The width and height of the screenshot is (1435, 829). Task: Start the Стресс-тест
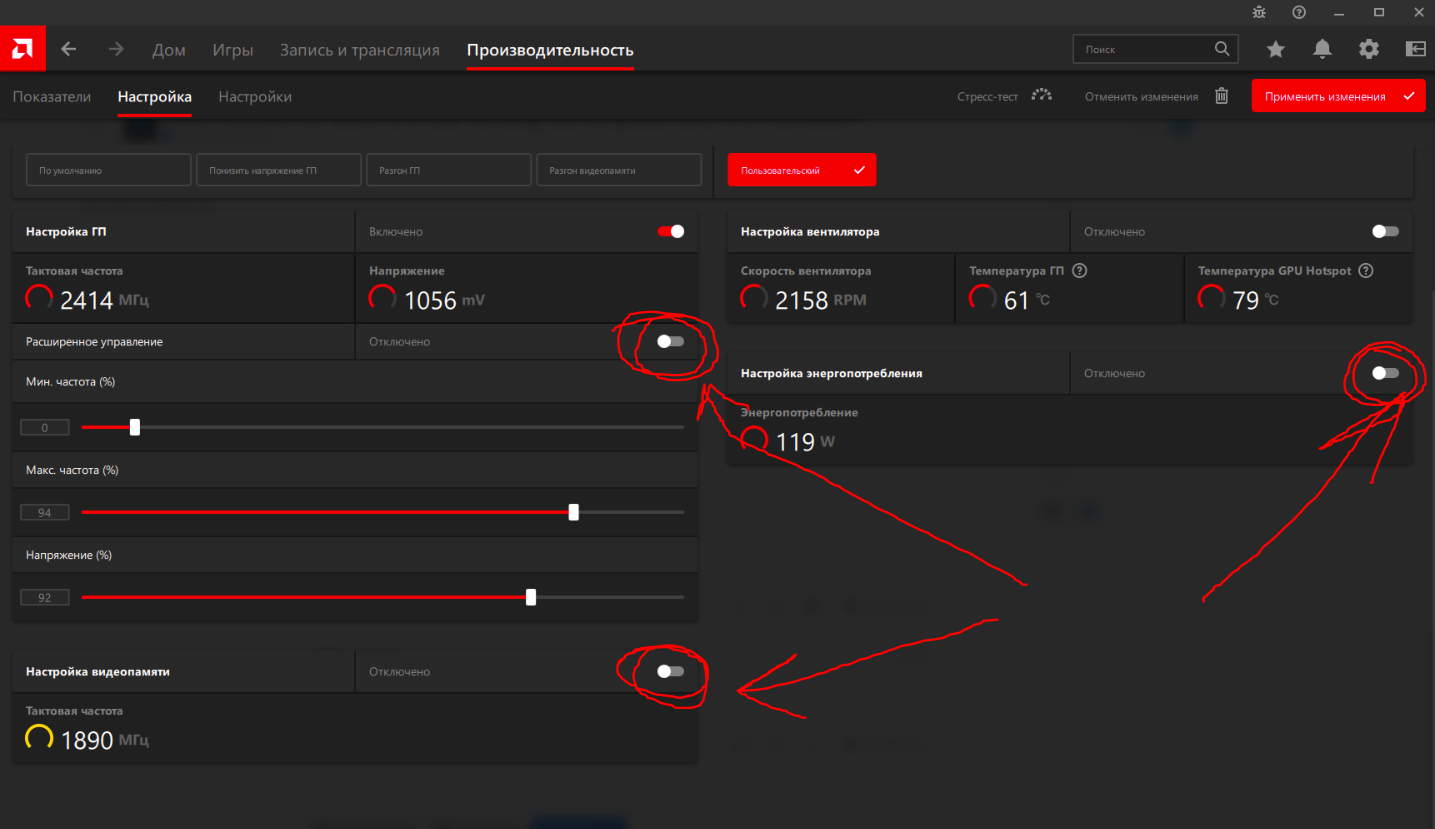click(x=987, y=97)
